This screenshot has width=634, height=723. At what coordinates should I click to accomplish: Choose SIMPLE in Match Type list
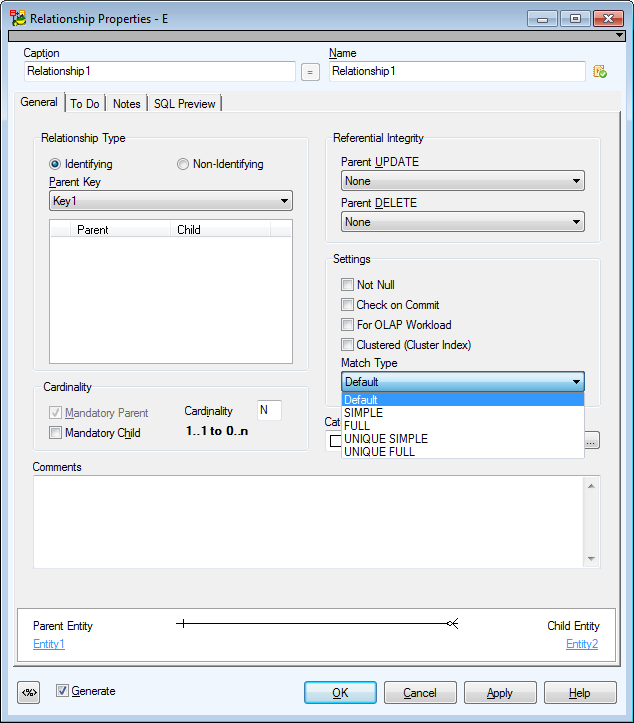[x=462, y=413]
